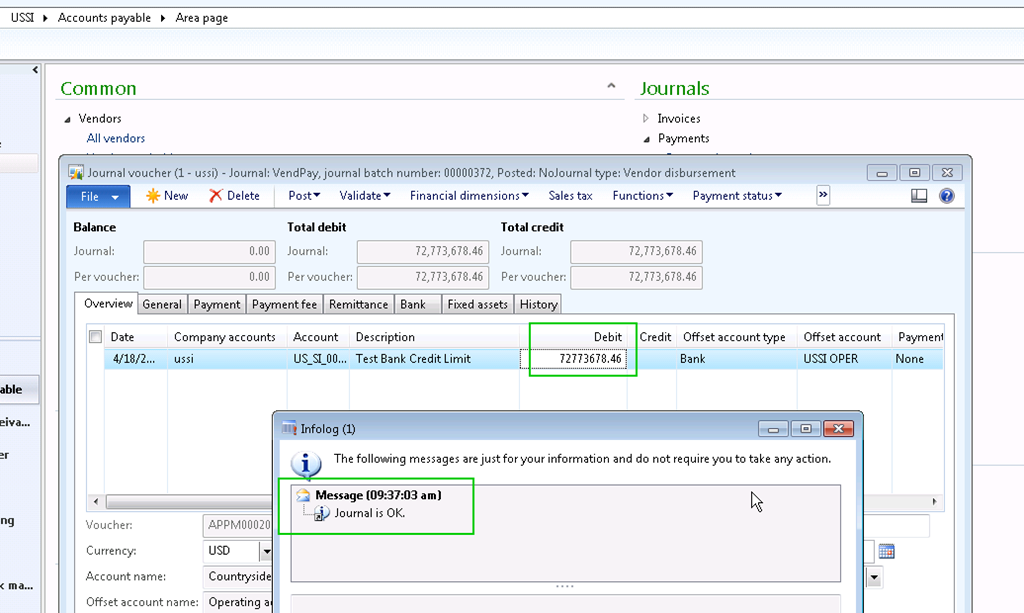Click the Journal is OK message icon
This screenshot has width=1024, height=613.
322,513
